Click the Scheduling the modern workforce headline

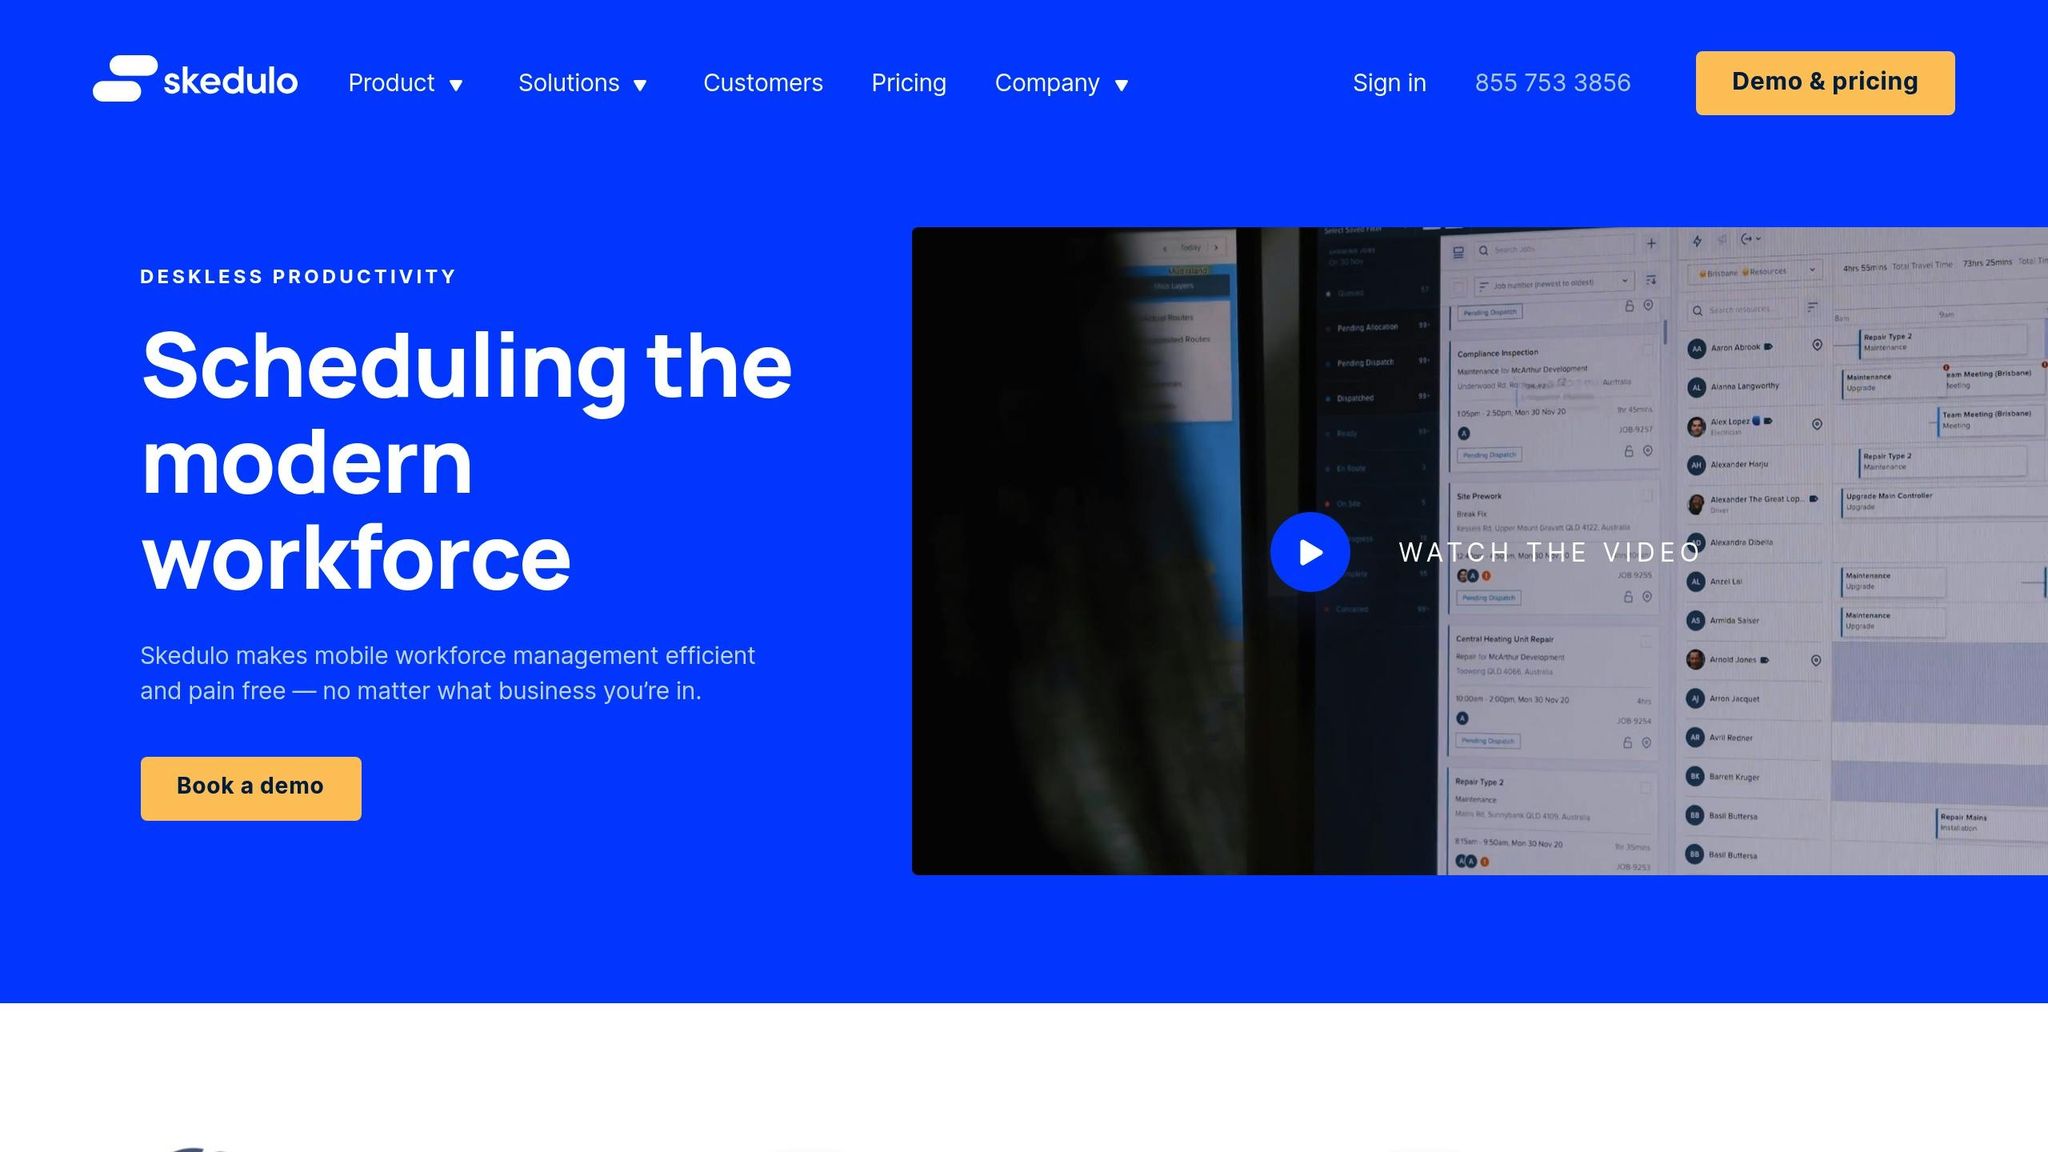tap(467, 461)
